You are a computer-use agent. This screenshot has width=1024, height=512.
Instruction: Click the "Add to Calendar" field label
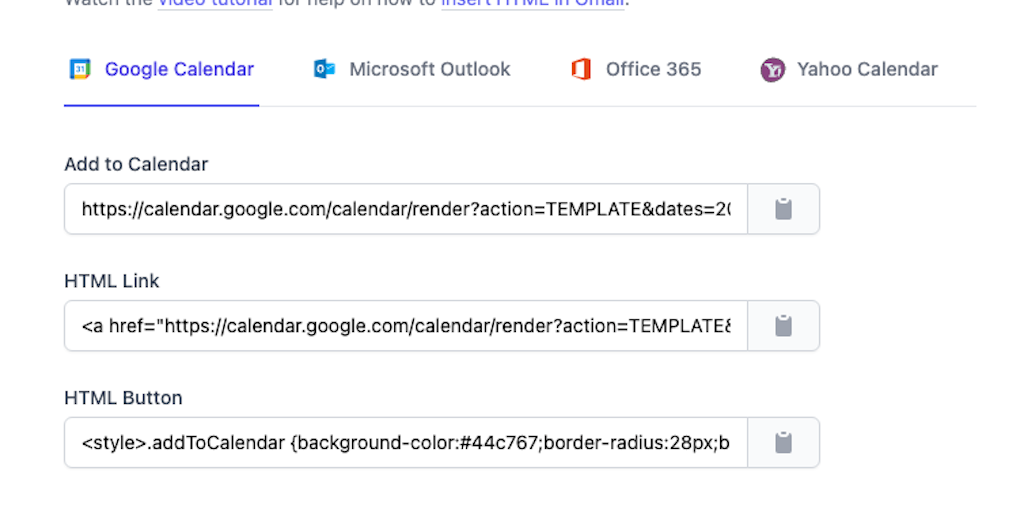[136, 164]
